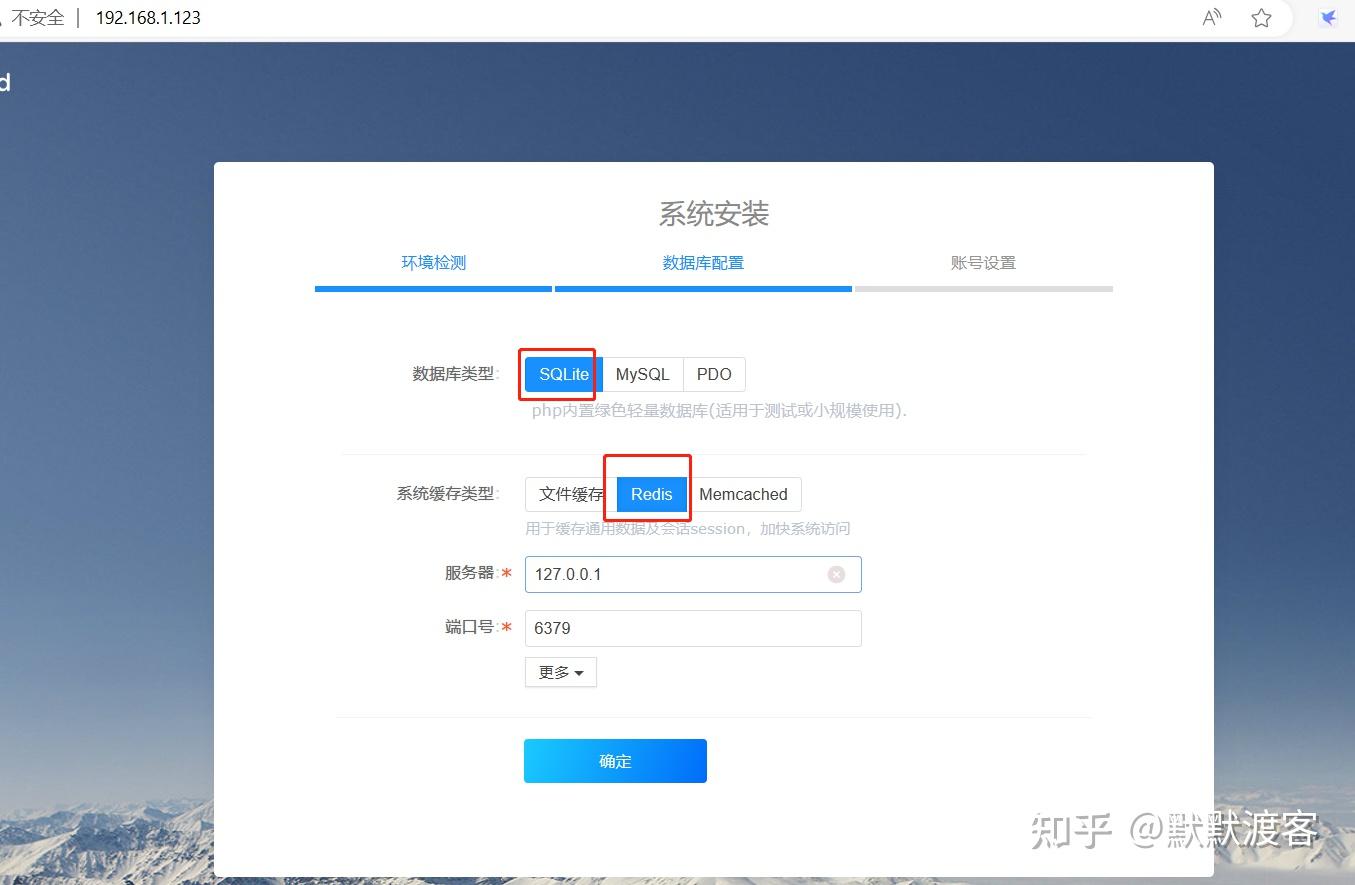Open the blue bird browser extension icon
Screen dimensions: 1355x885
coord(1327,17)
